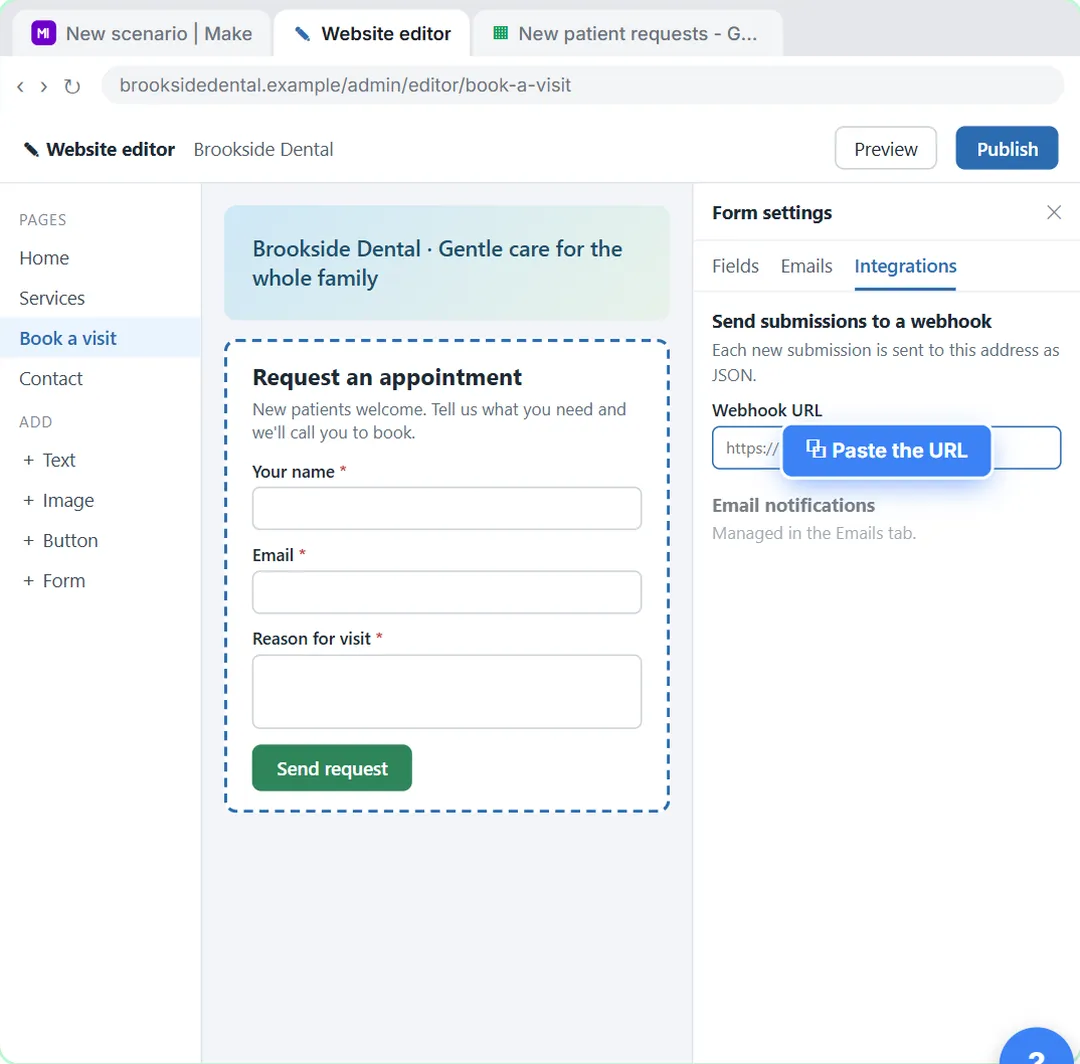Switch to the New scenario Make tab
Viewport: 1080px width, 1064px height.
(142, 33)
